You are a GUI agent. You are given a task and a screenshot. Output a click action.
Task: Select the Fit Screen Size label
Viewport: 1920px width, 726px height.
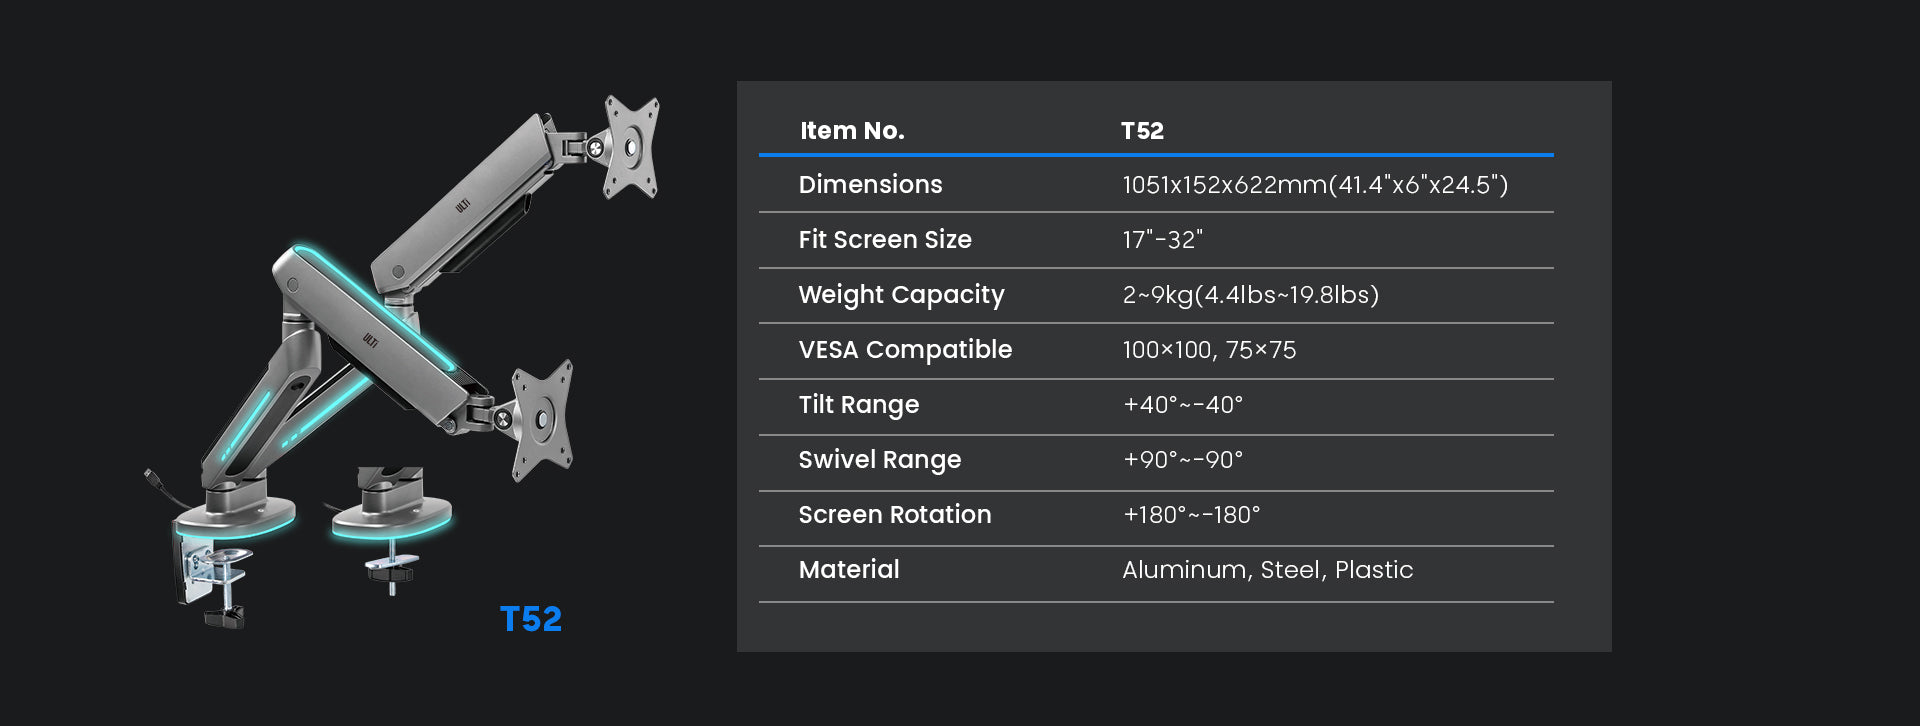(885, 240)
